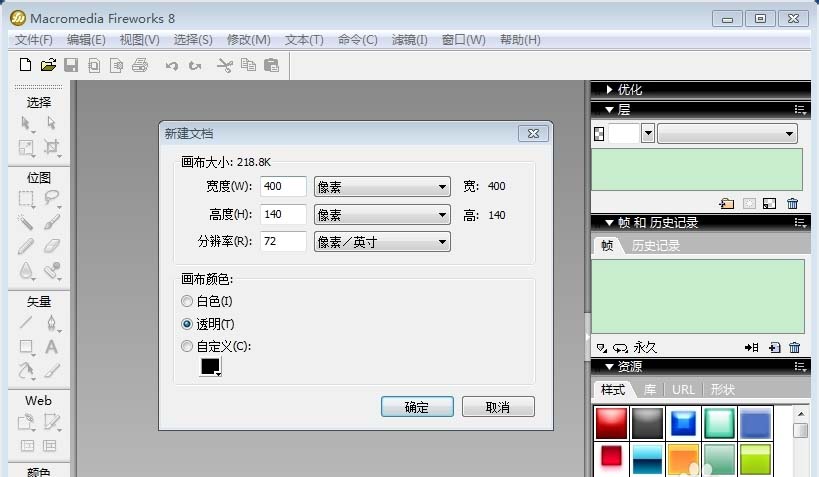Click the Print toolbar icon

pos(140,65)
